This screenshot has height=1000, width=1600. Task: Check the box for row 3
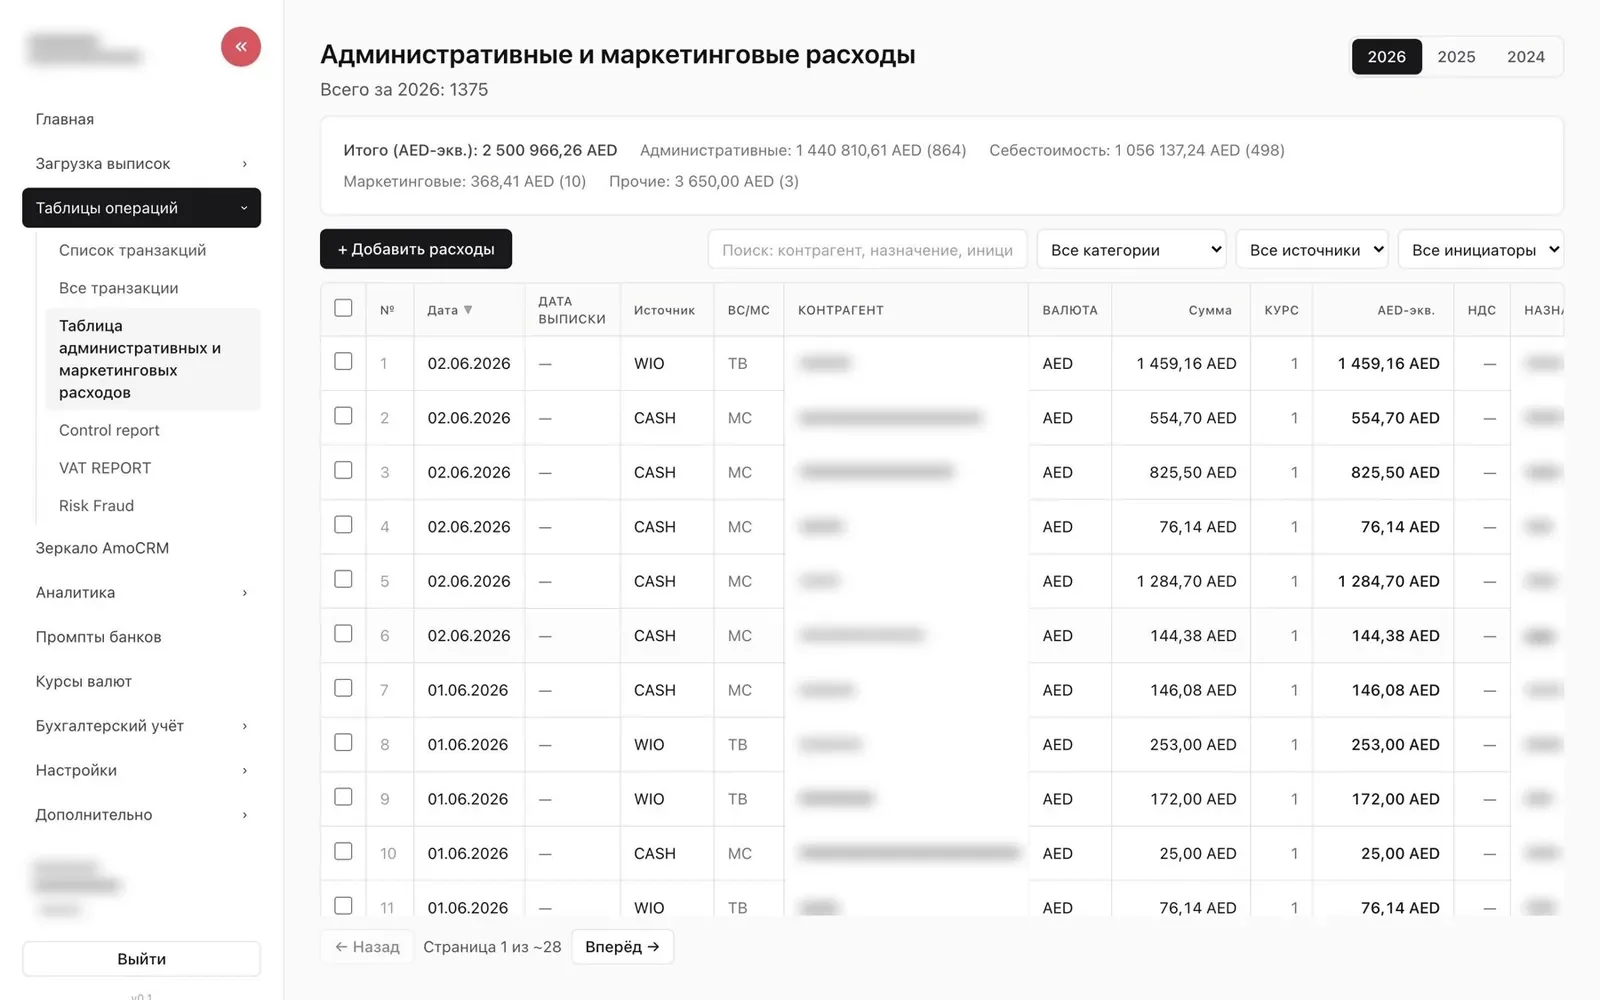point(343,471)
